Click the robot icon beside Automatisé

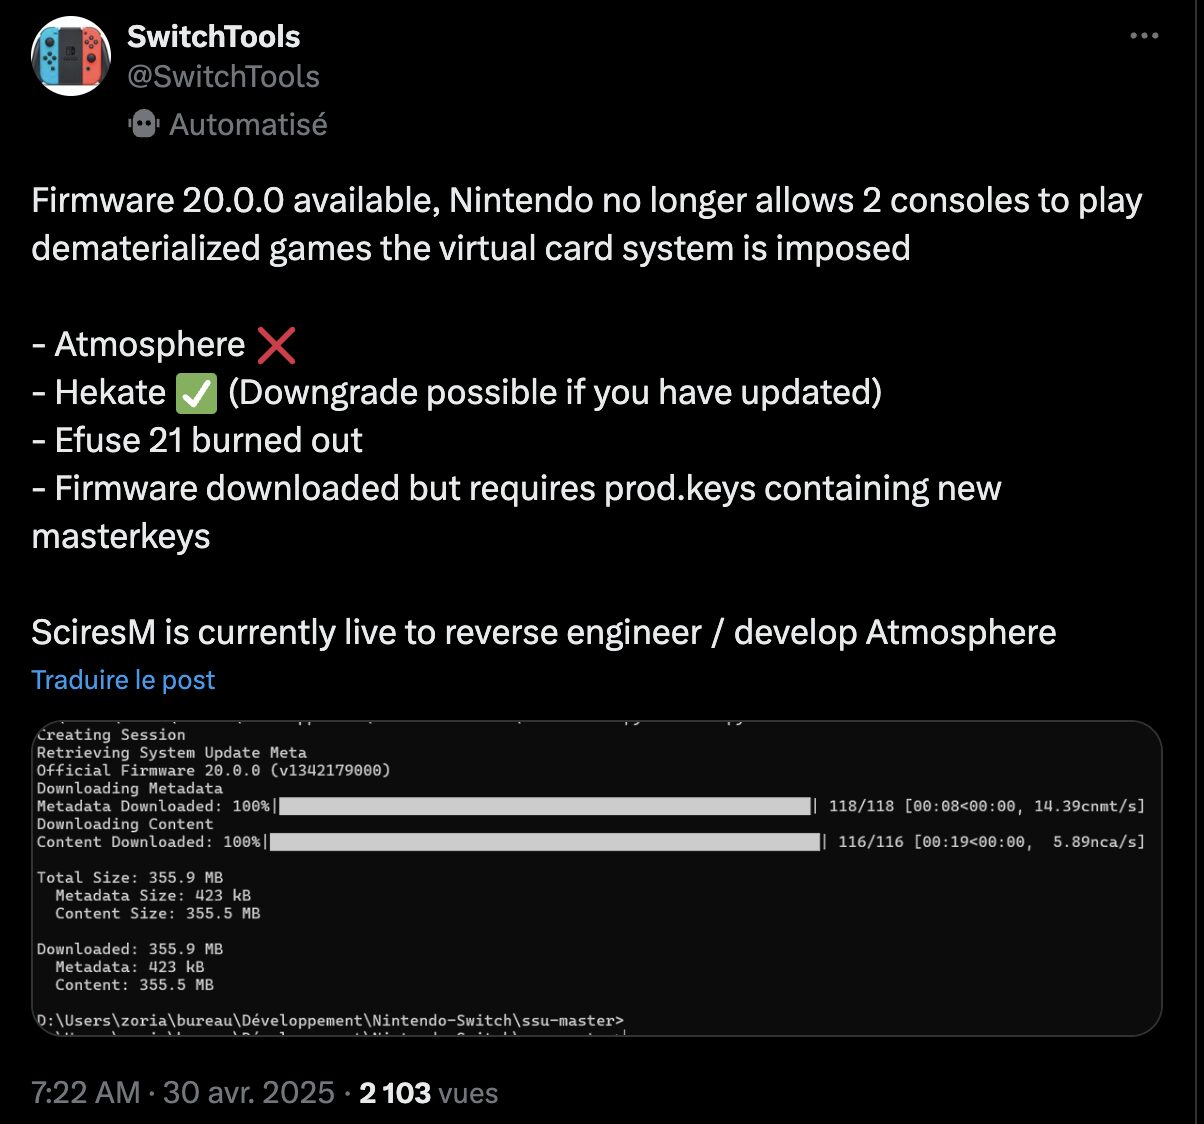(x=144, y=125)
